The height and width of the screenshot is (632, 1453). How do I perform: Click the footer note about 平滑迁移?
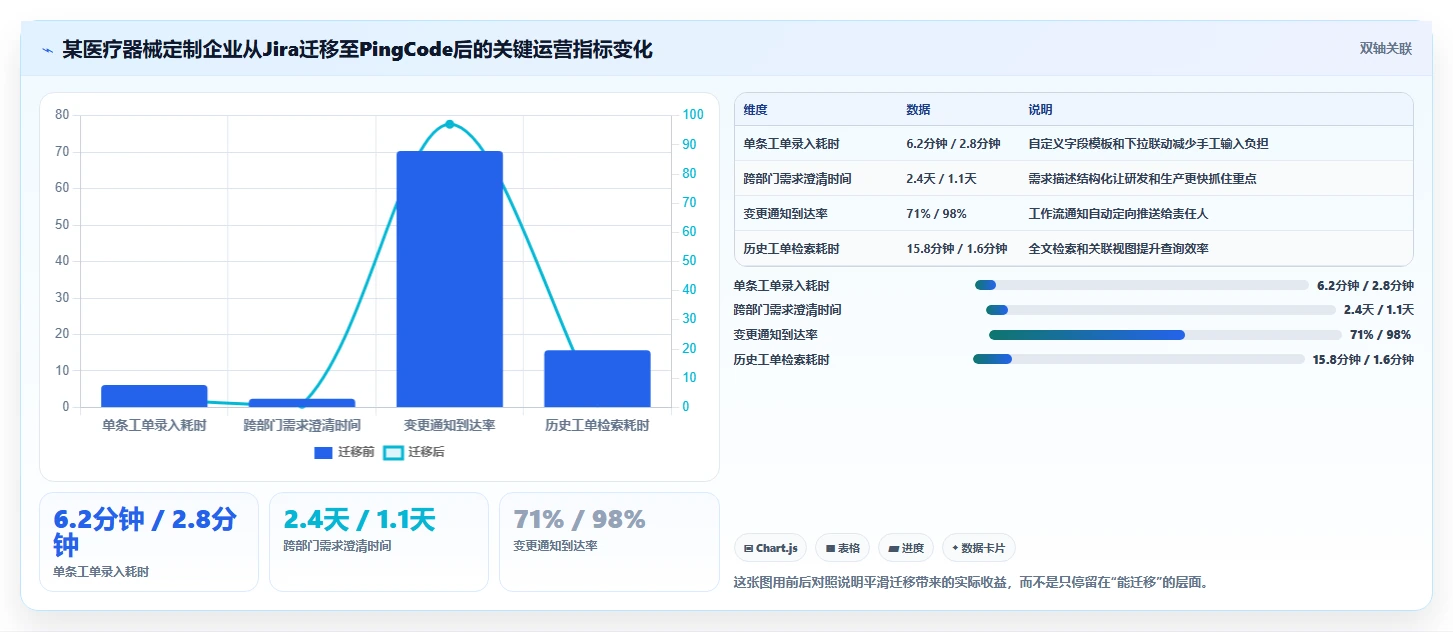973,582
